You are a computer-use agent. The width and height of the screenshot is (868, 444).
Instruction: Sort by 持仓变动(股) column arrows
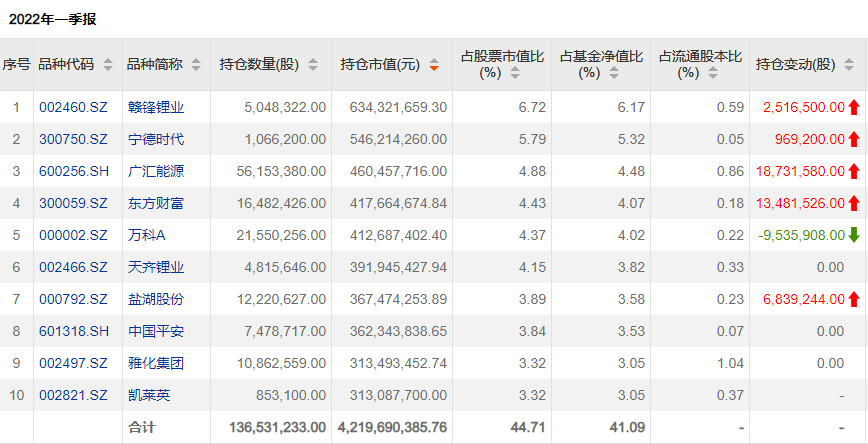pos(849,65)
